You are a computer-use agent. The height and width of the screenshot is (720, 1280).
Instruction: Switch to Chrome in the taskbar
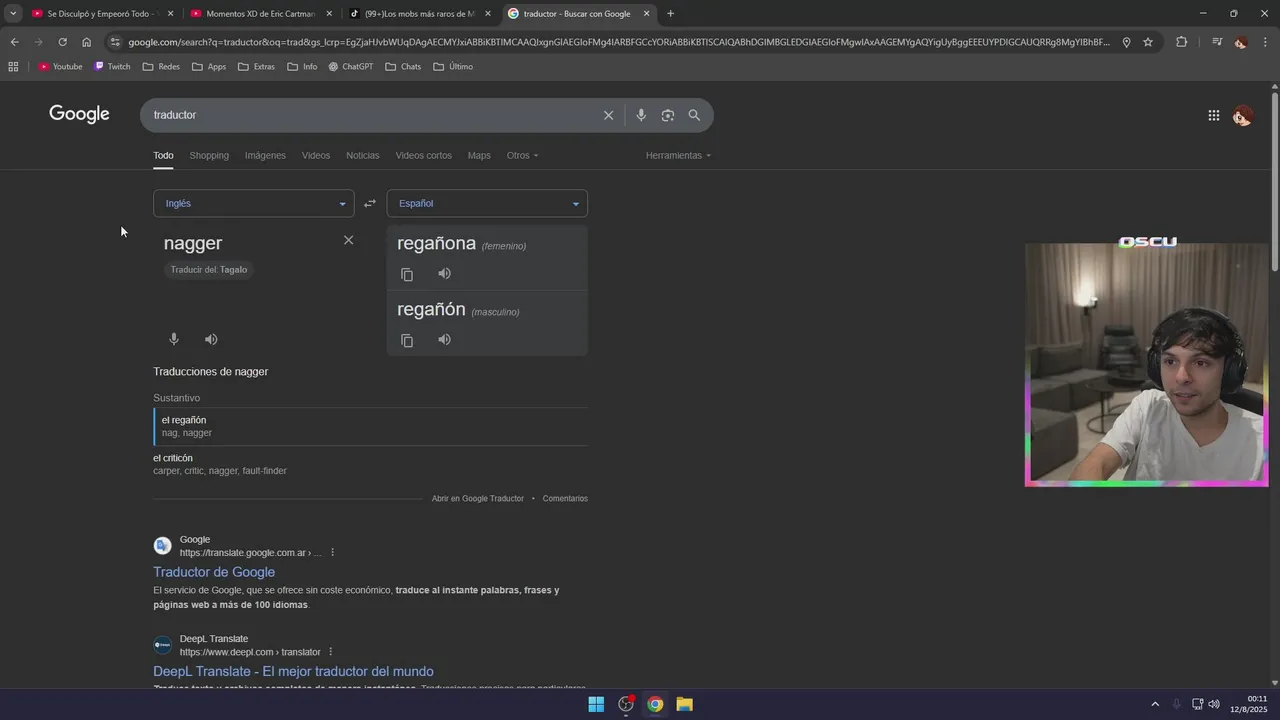point(655,704)
